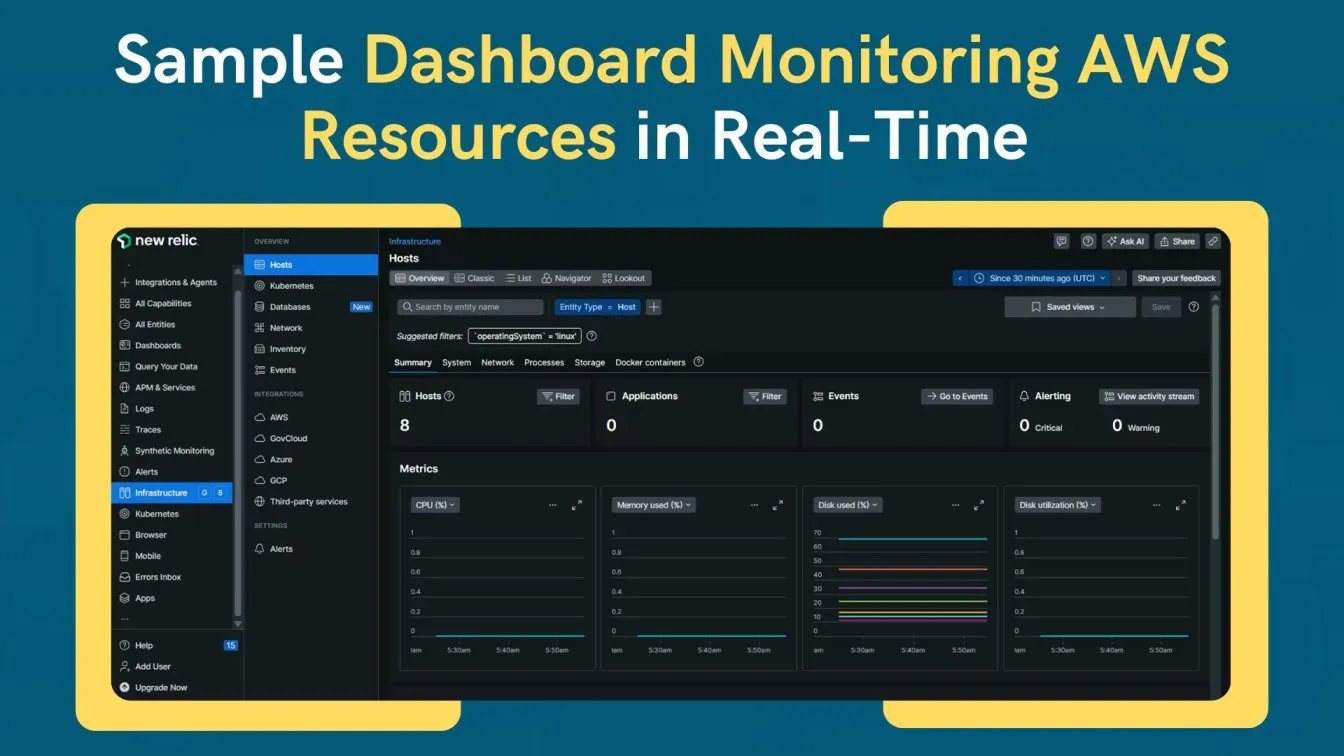Go to All Entities
The width and height of the screenshot is (1344, 756).
(155, 325)
